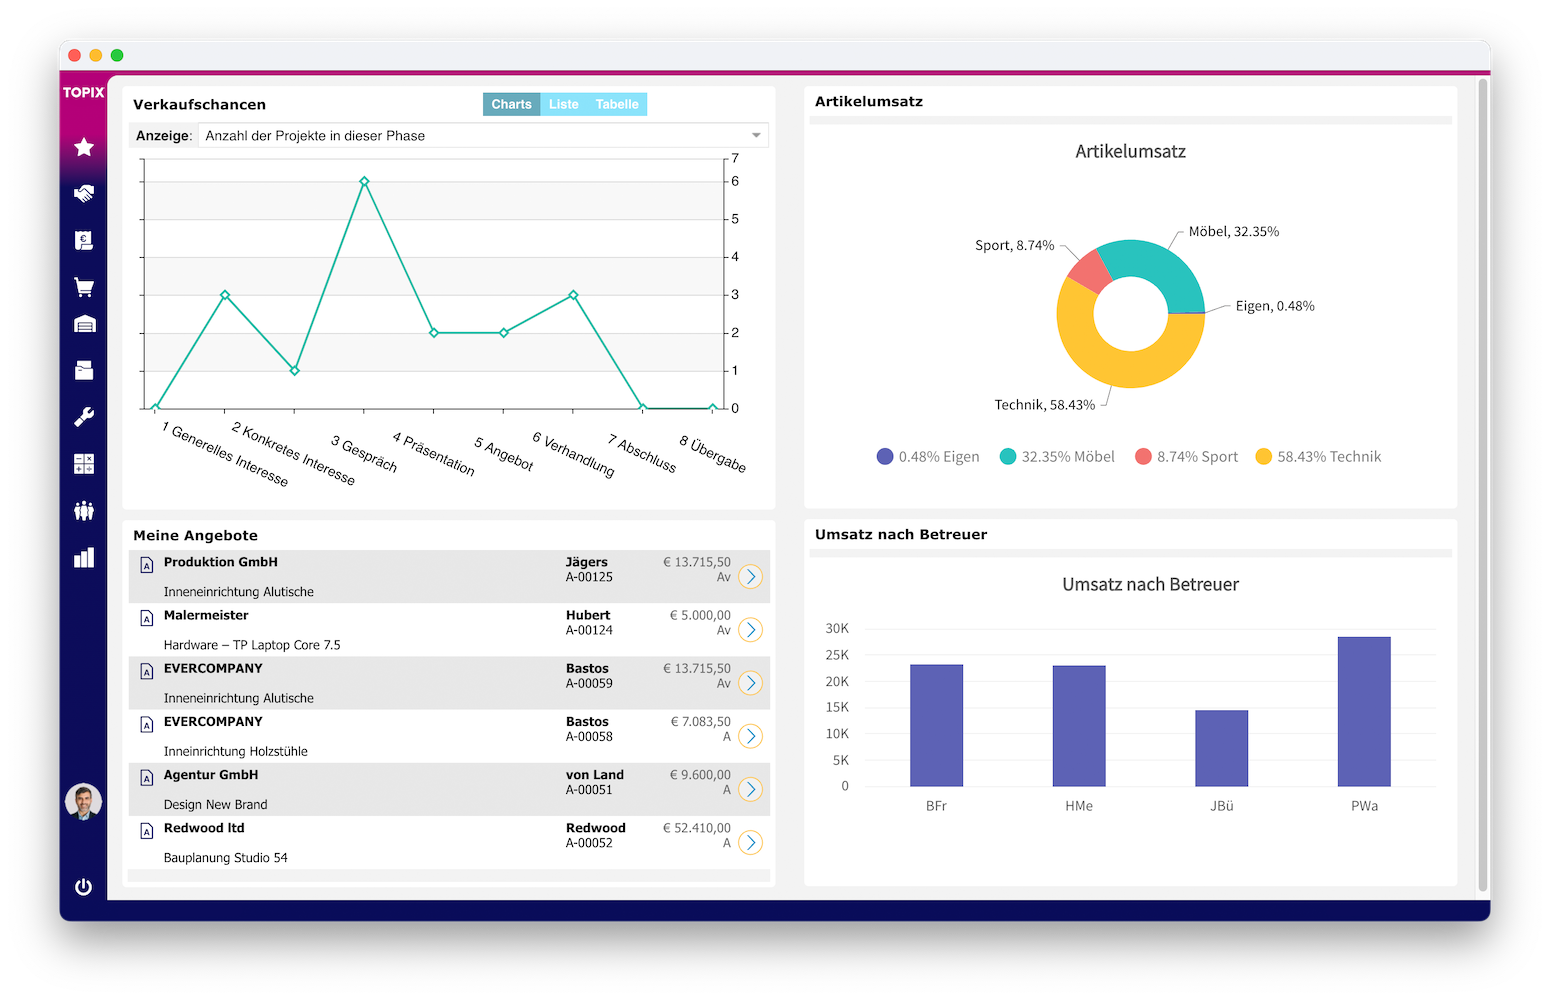Click the Verhandlung data point on line chart
This screenshot has height=1000, width=1550.
(x=573, y=295)
